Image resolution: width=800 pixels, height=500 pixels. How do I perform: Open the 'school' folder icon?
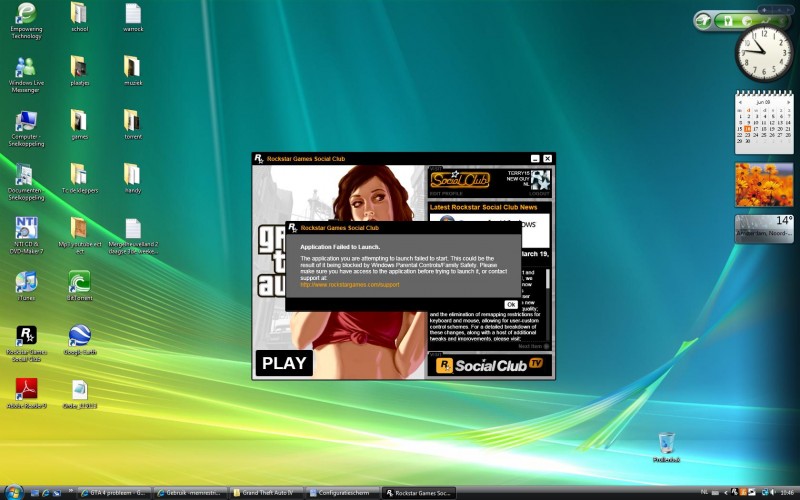[x=79, y=17]
